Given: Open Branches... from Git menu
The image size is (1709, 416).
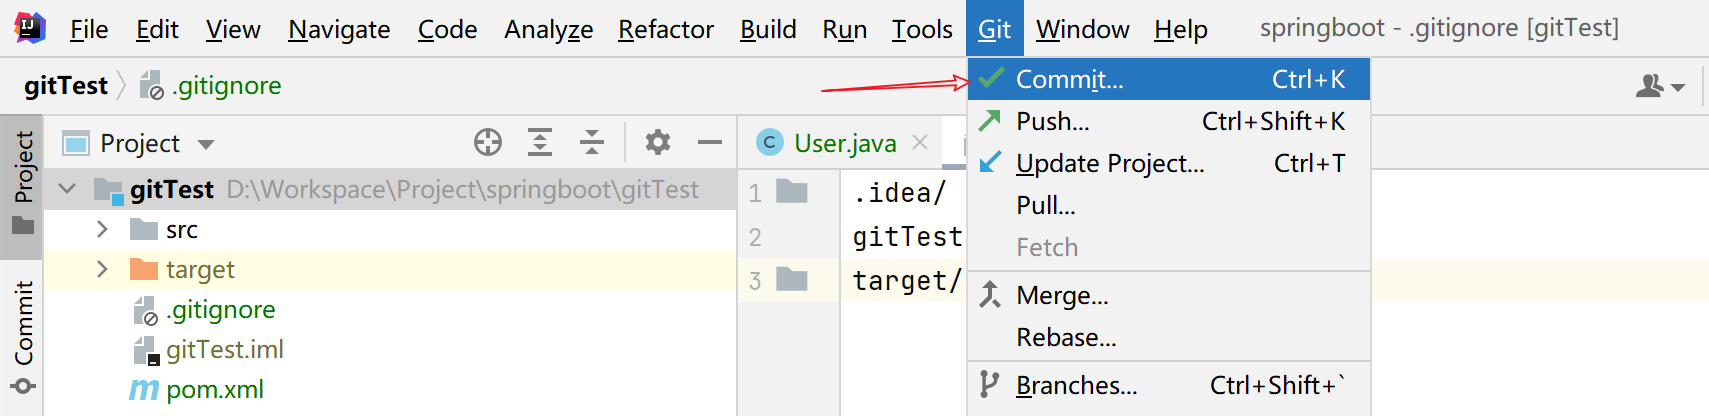Looking at the screenshot, I should point(1076,385).
